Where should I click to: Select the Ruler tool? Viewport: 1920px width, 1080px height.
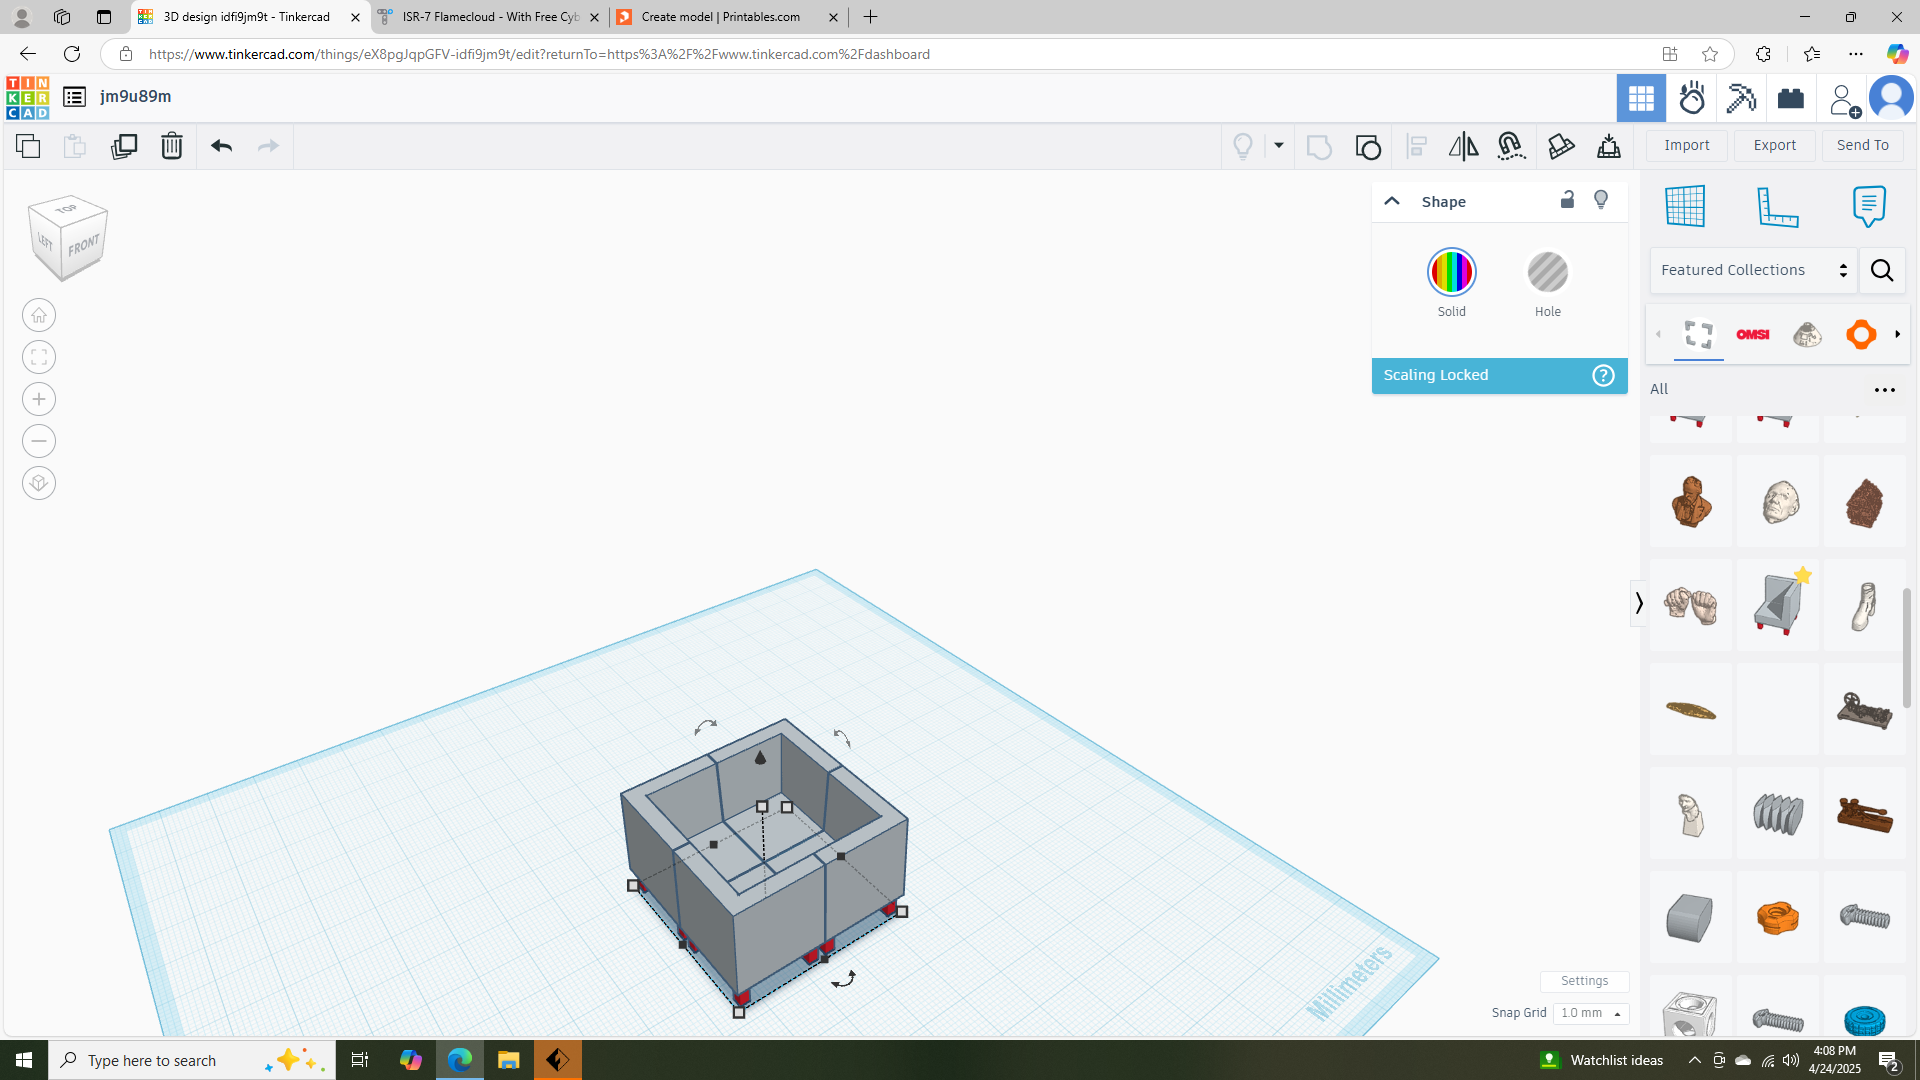coord(1777,206)
